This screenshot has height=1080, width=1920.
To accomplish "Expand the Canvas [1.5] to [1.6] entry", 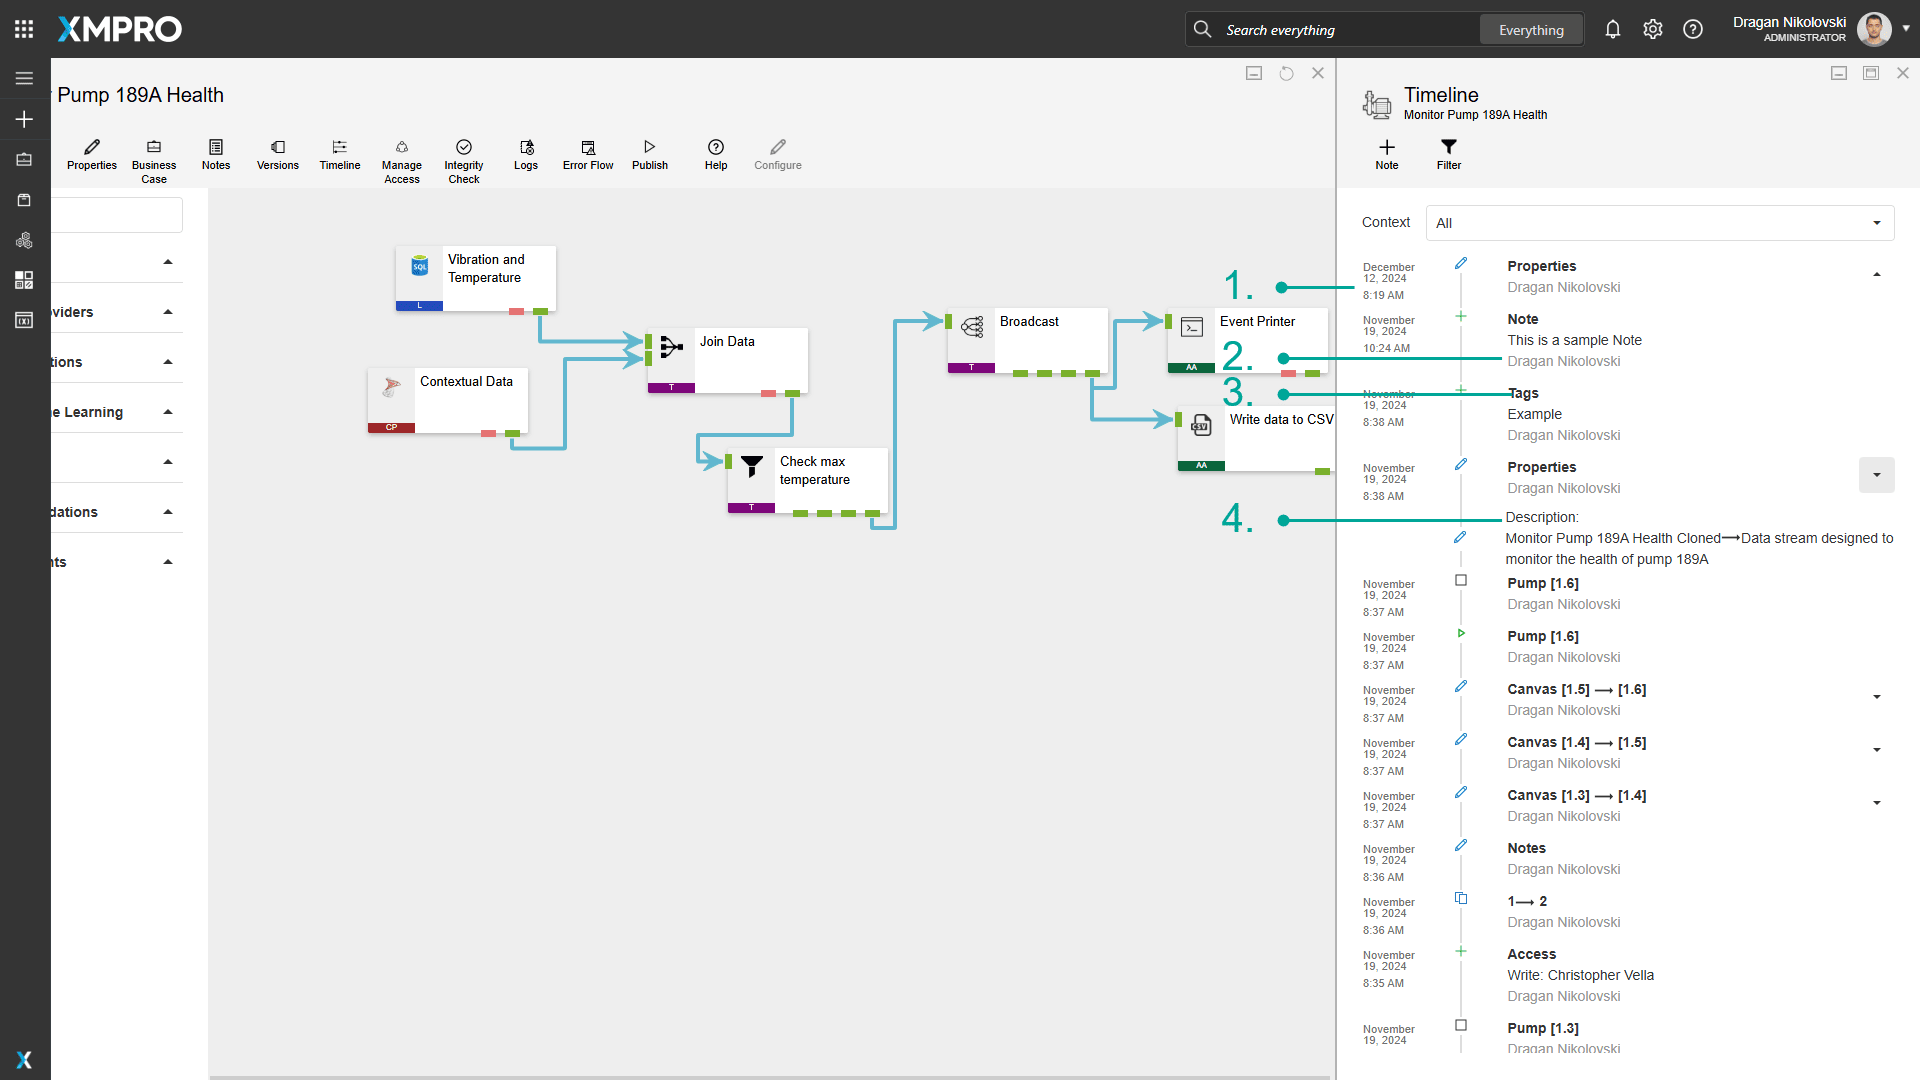I will click(x=1876, y=697).
